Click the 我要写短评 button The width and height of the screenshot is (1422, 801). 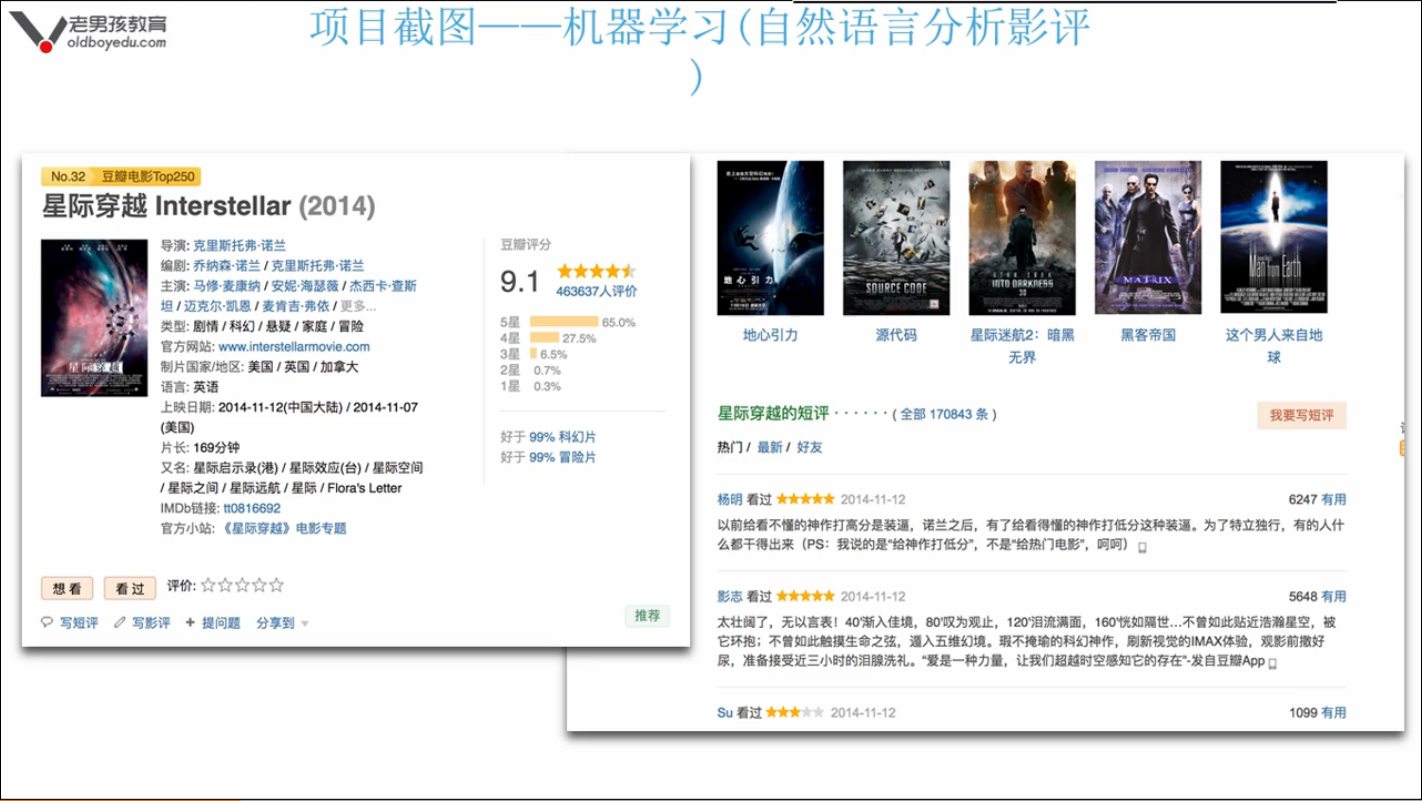pyautogui.click(x=1302, y=415)
